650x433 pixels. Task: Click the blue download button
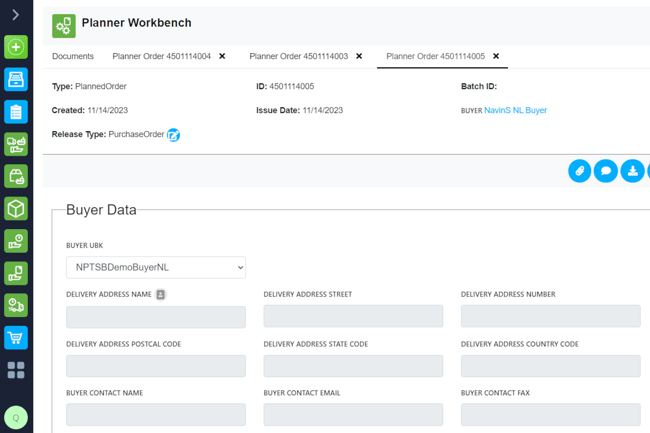pyautogui.click(x=632, y=171)
